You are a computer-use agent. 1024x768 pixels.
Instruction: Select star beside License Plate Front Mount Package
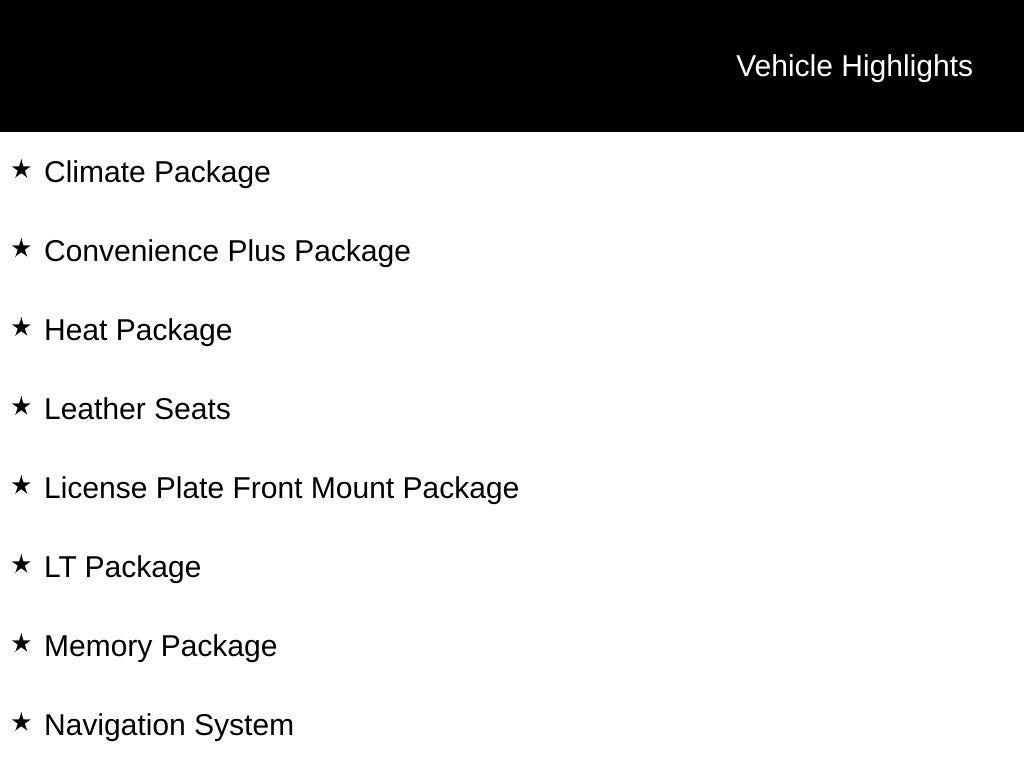tap(21, 485)
